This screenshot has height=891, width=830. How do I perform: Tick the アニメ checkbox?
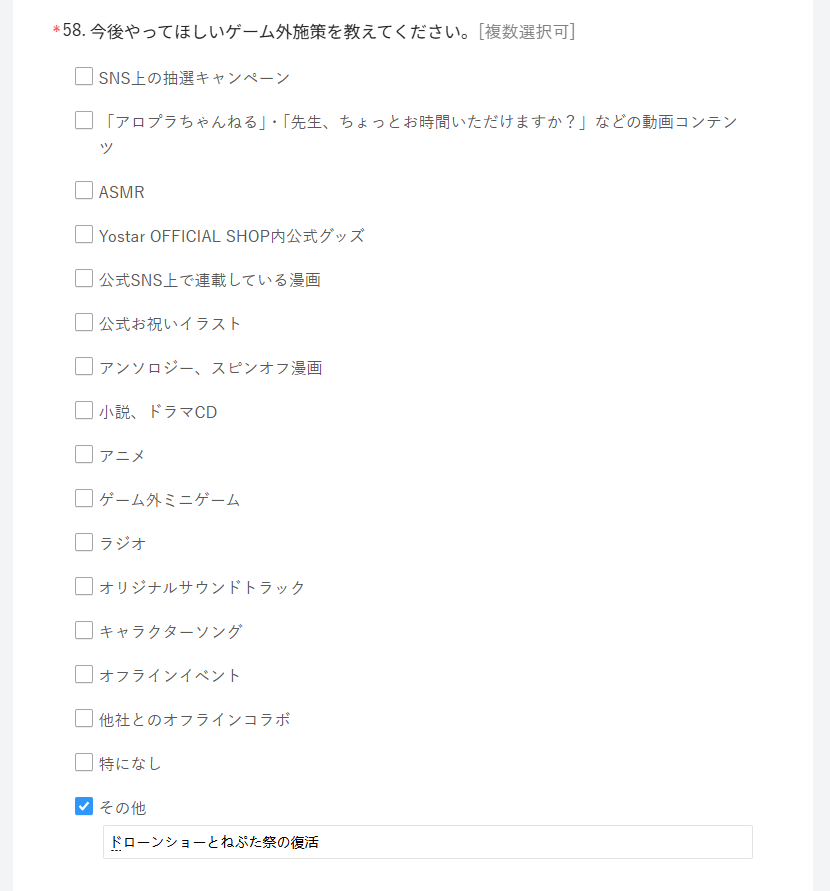[84, 455]
